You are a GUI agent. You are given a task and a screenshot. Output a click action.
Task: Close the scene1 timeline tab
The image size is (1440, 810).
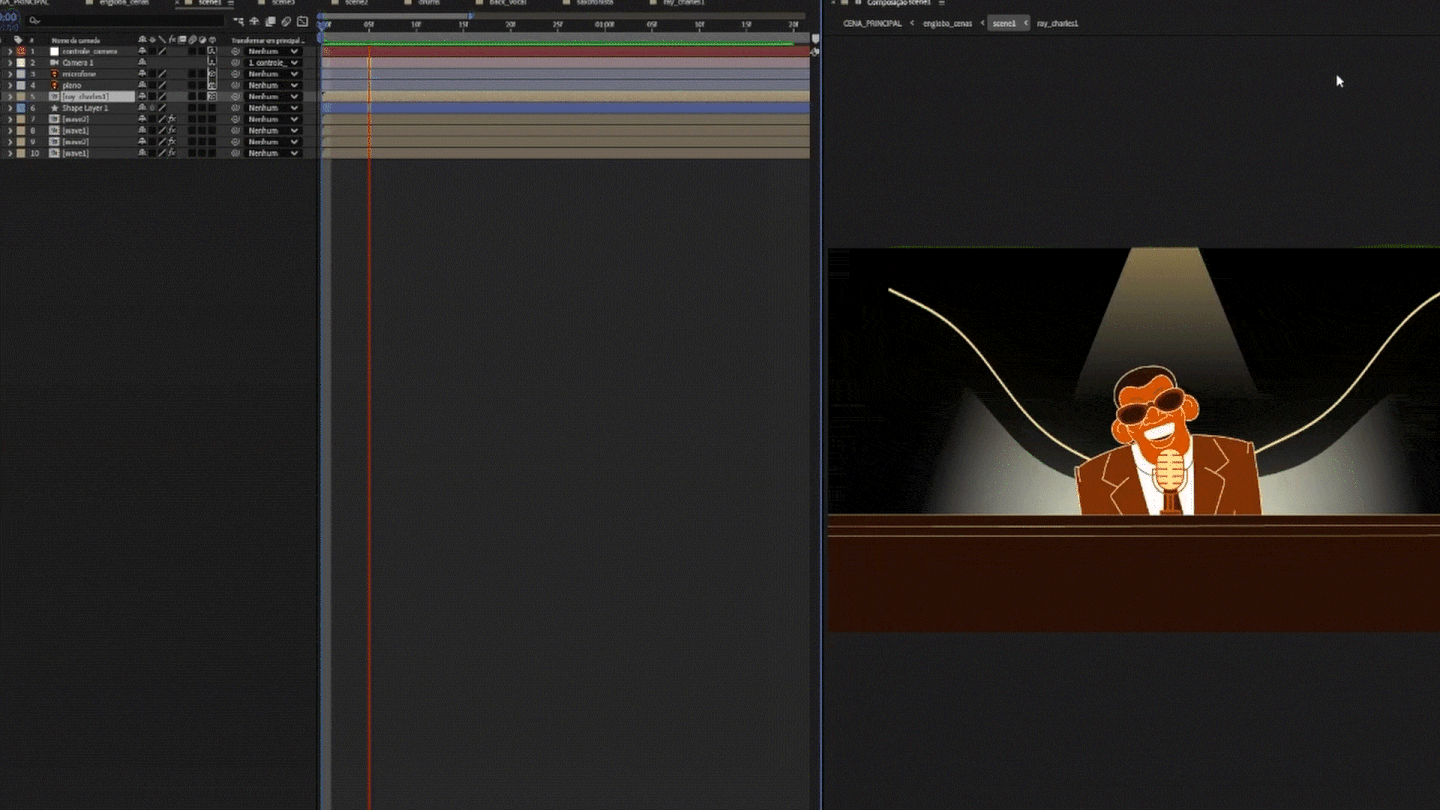coord(177,3)
